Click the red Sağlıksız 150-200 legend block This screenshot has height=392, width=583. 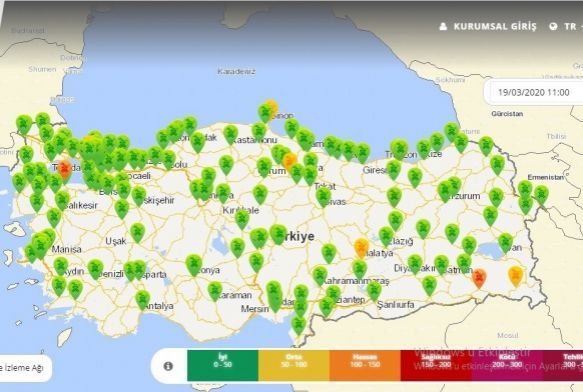point(436,365)
